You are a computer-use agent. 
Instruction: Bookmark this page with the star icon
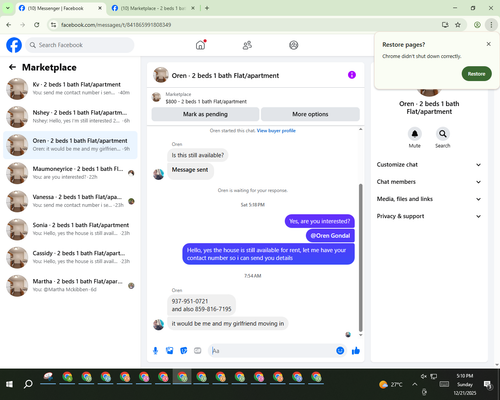[458, 25]
